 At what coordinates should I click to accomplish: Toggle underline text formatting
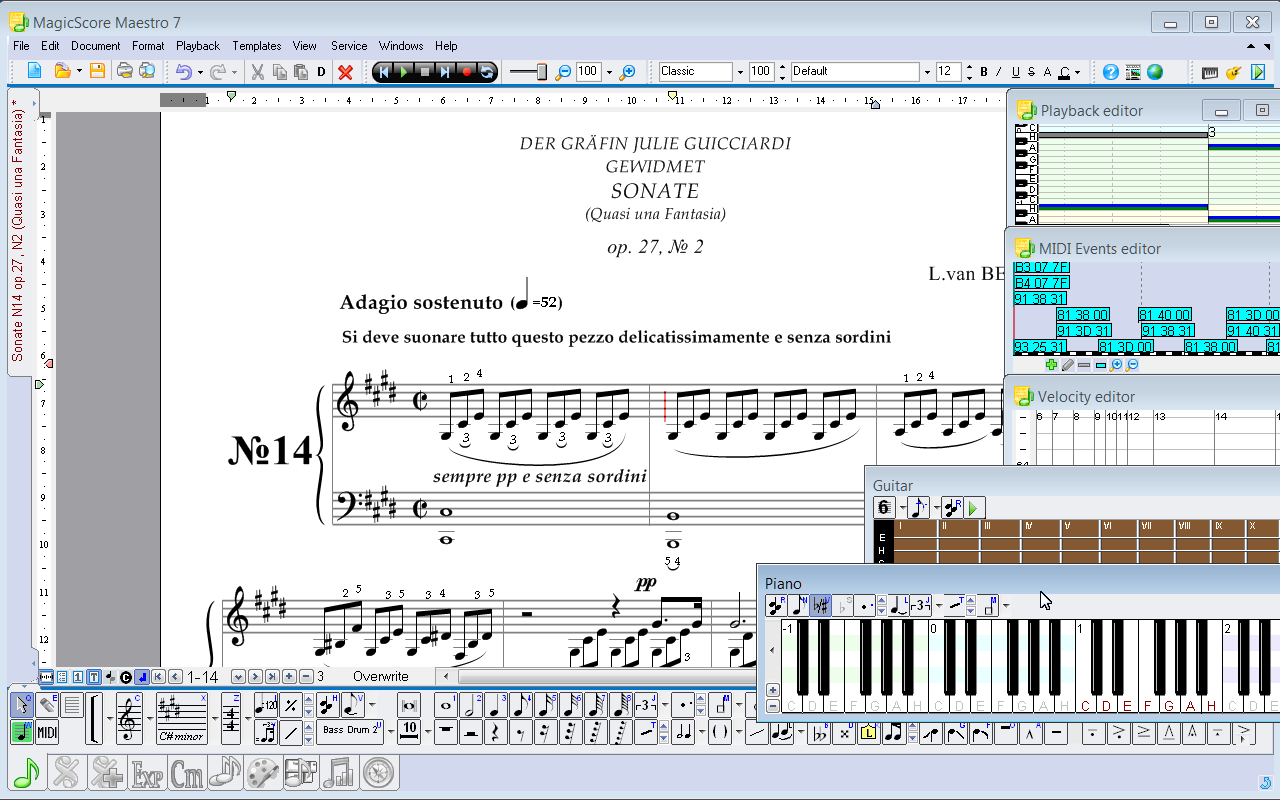click(x=1015, y=72)
